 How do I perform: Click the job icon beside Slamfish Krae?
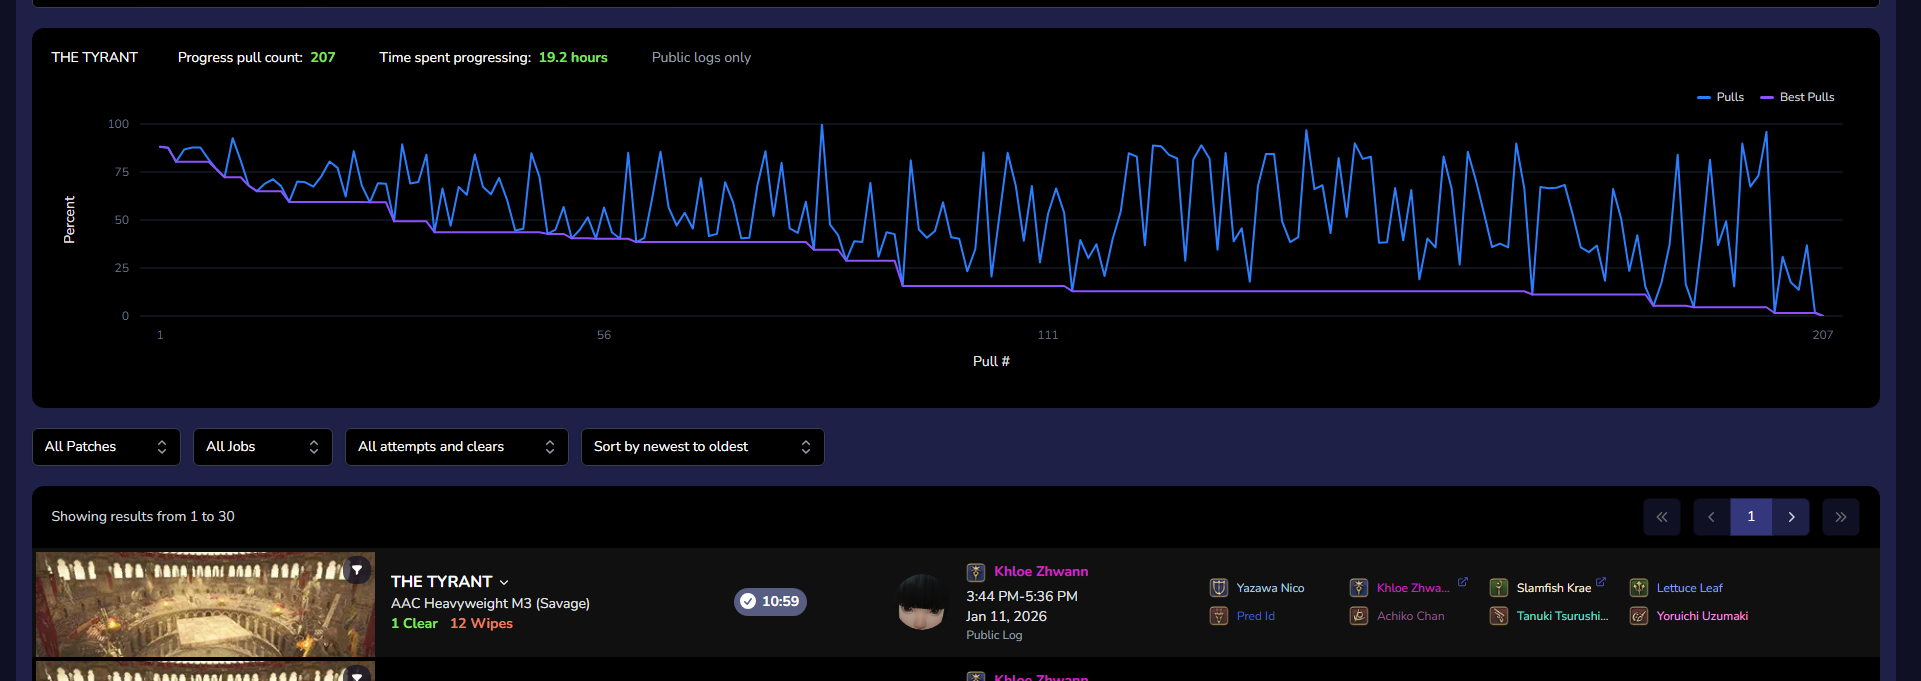coord(1499,588)
